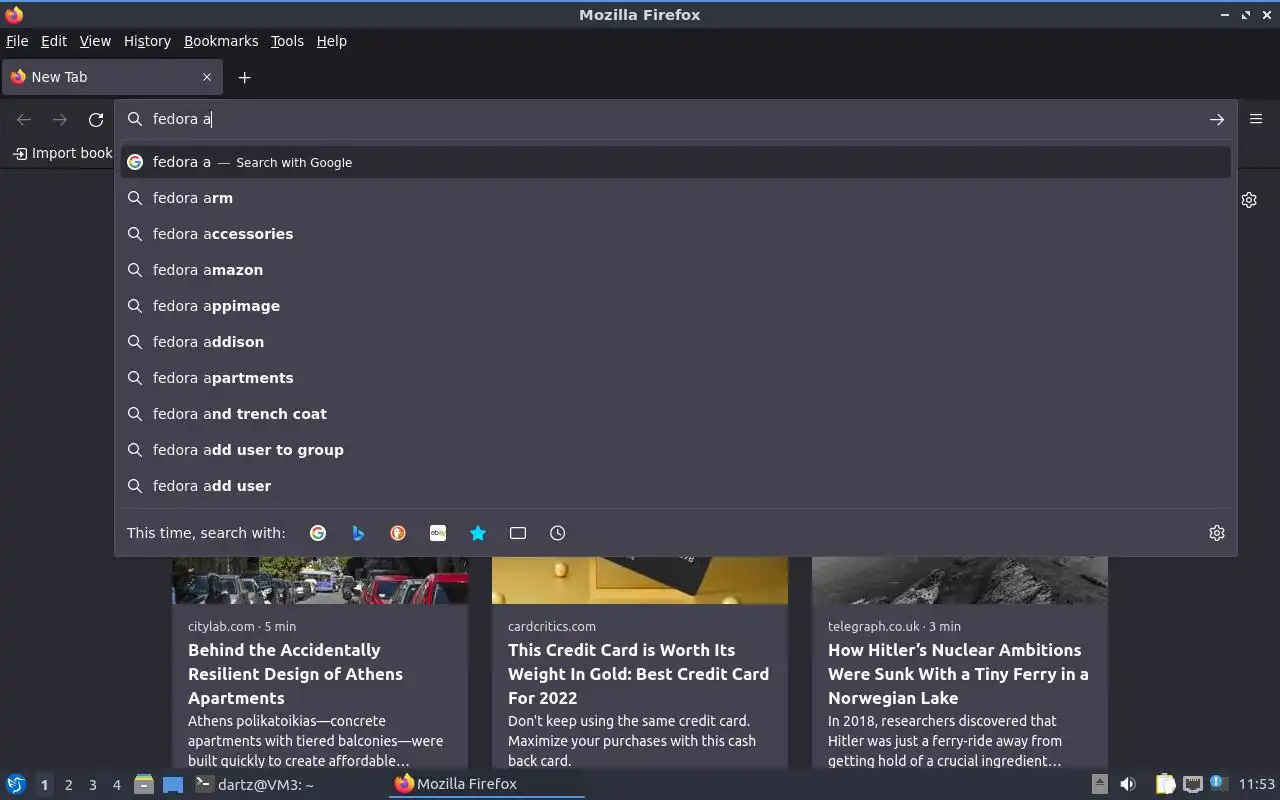
Task: Search in Bookmarks star icon
Action: pyautogui.click(x=478, y=533)
